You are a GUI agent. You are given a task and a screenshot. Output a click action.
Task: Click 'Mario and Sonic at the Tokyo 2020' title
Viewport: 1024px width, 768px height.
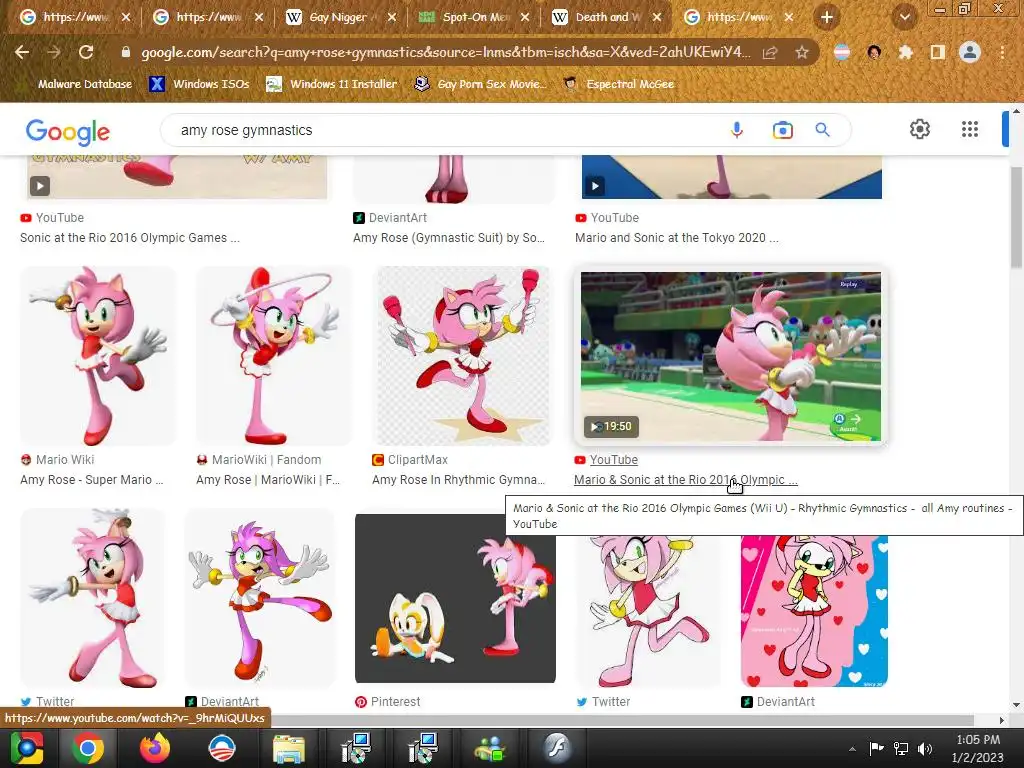coord(677,238)
